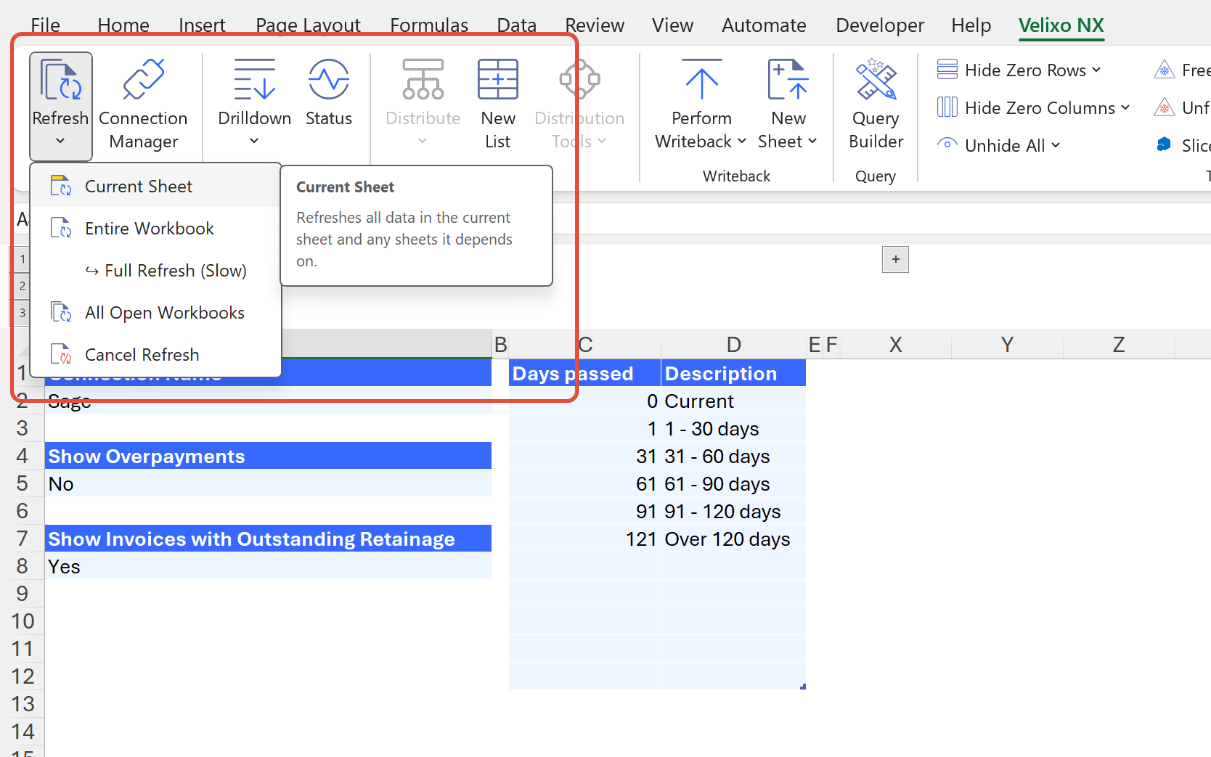The width and height of the screenshot is (1211, 757).
Task: Click the '31 - 60 days' cell
Action: click(x=734, y=456)
